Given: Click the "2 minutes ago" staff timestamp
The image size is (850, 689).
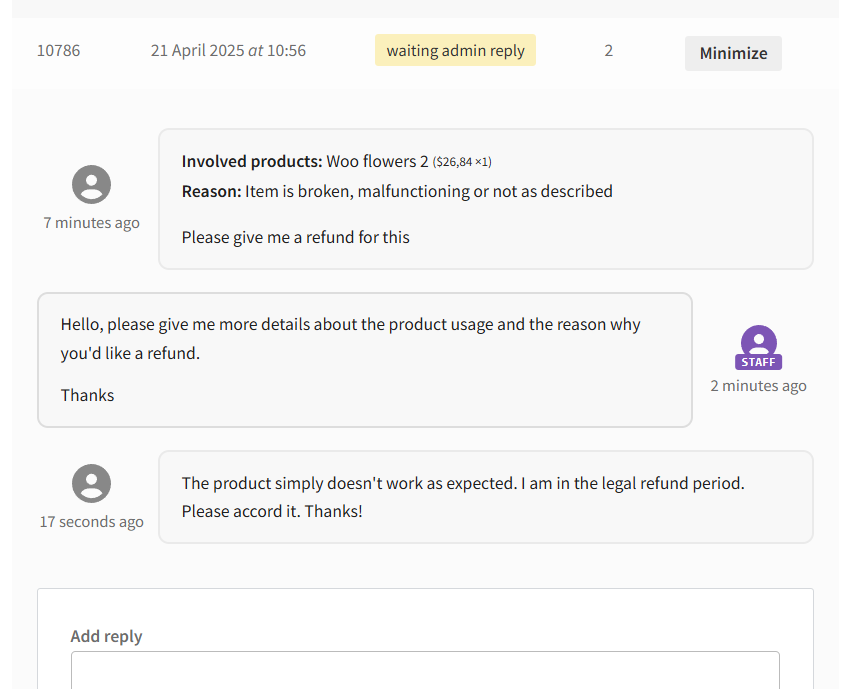Looking at the screenshot, I should click(758, 385).
